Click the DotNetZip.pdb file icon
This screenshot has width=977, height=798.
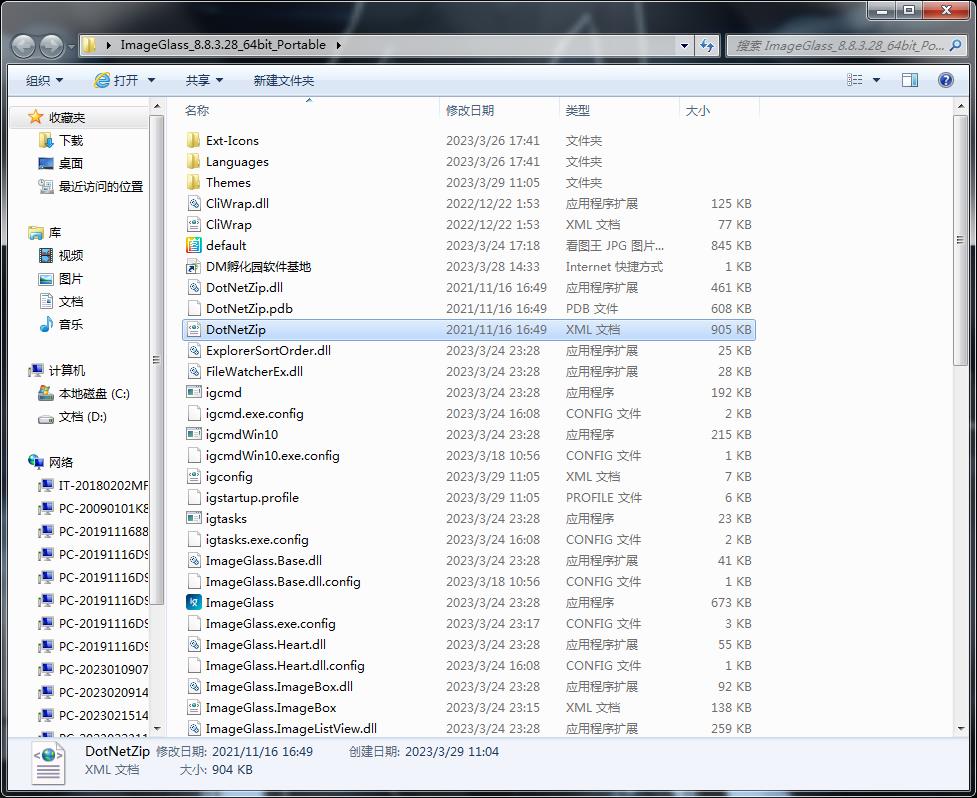point(194,308)
